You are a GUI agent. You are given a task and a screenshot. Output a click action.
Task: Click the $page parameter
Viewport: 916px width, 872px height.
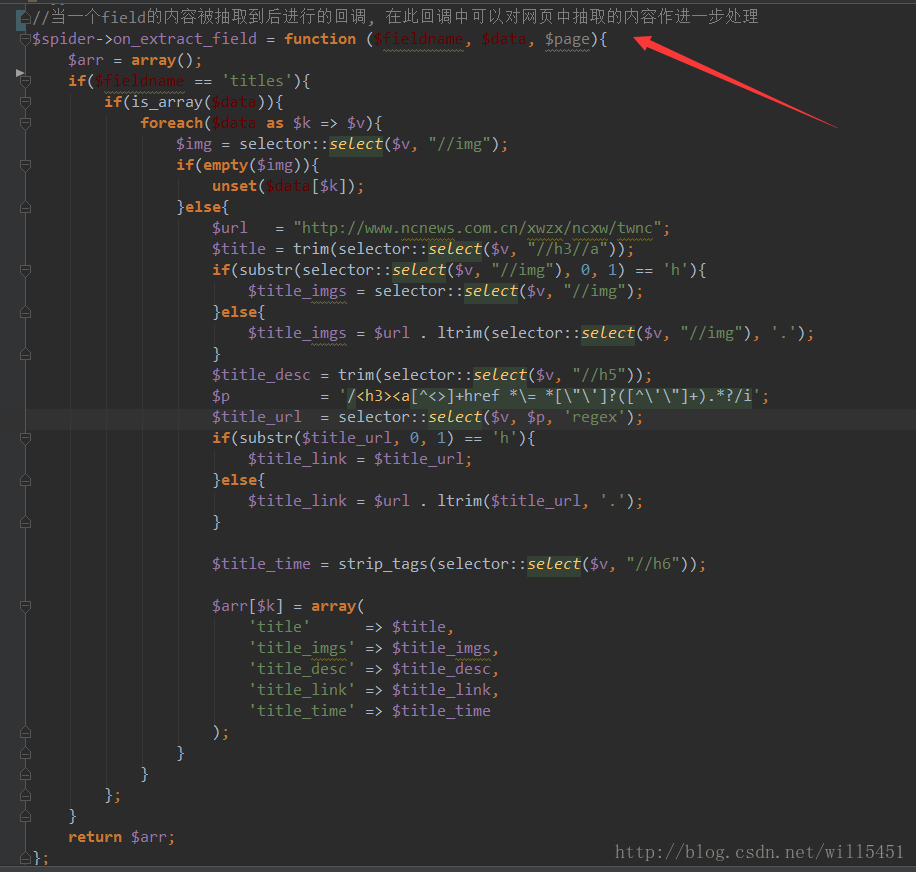[567, 39]
